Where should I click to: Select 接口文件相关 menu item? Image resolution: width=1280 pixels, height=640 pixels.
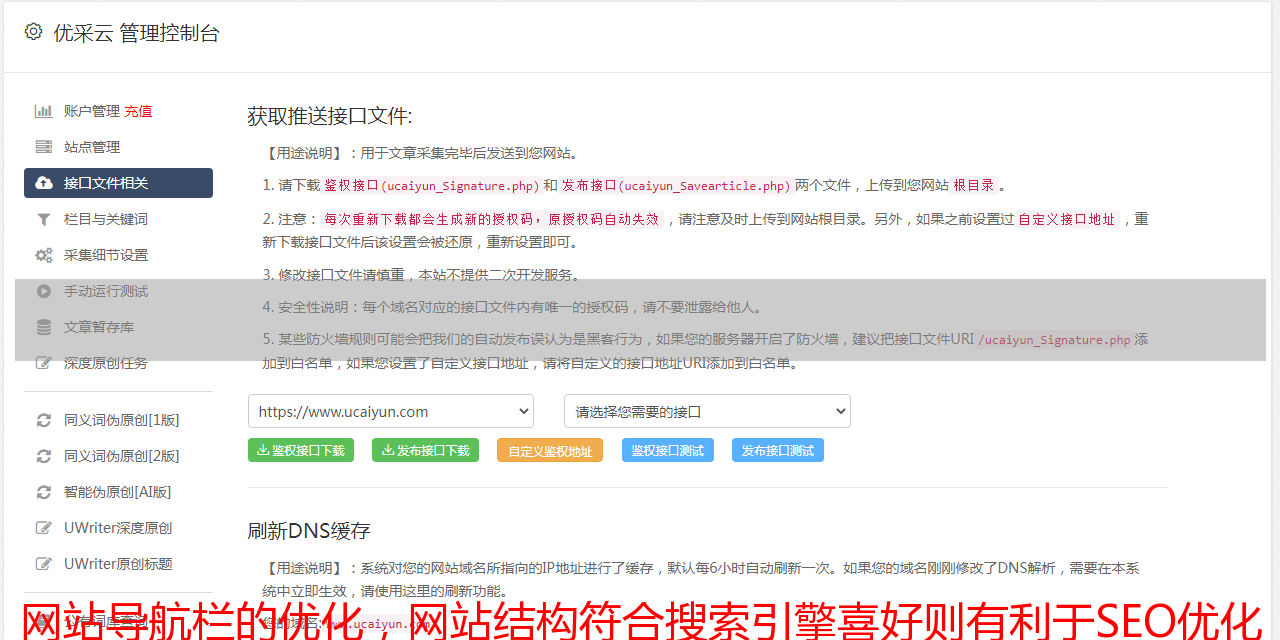pos(118,183)
